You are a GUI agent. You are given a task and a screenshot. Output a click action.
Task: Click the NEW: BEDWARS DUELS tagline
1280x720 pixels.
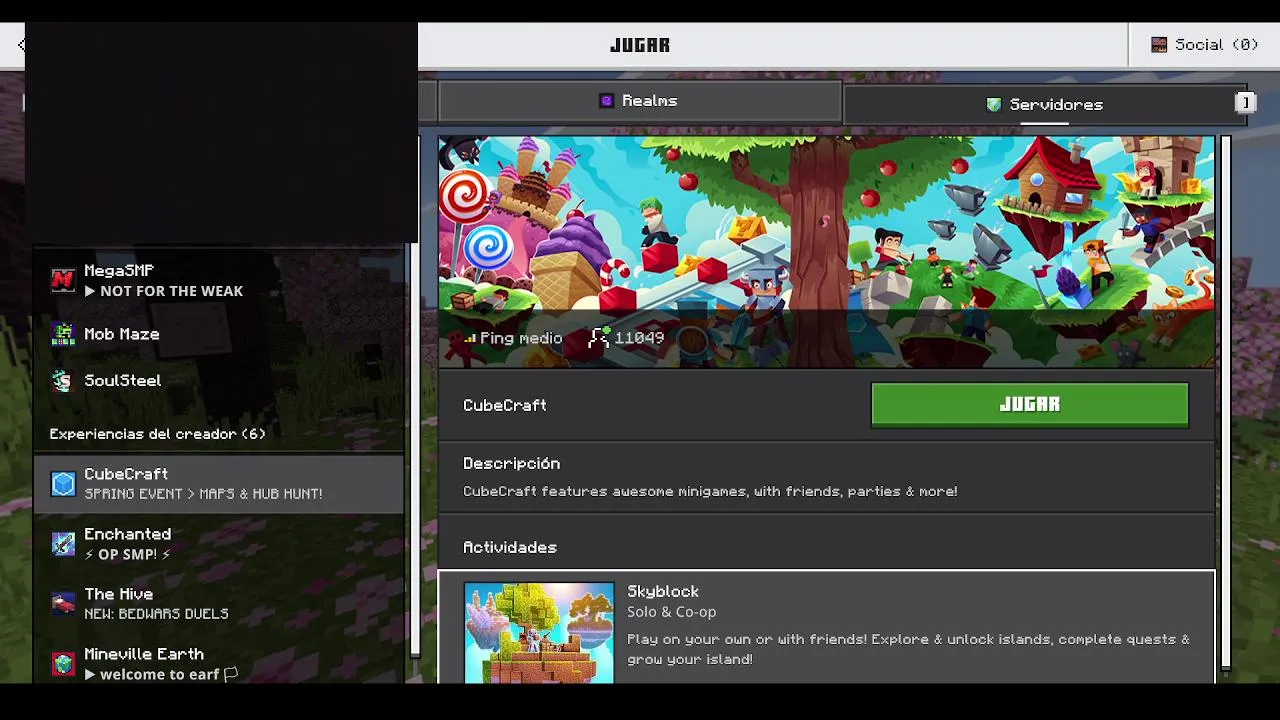[x=156, y=614]
